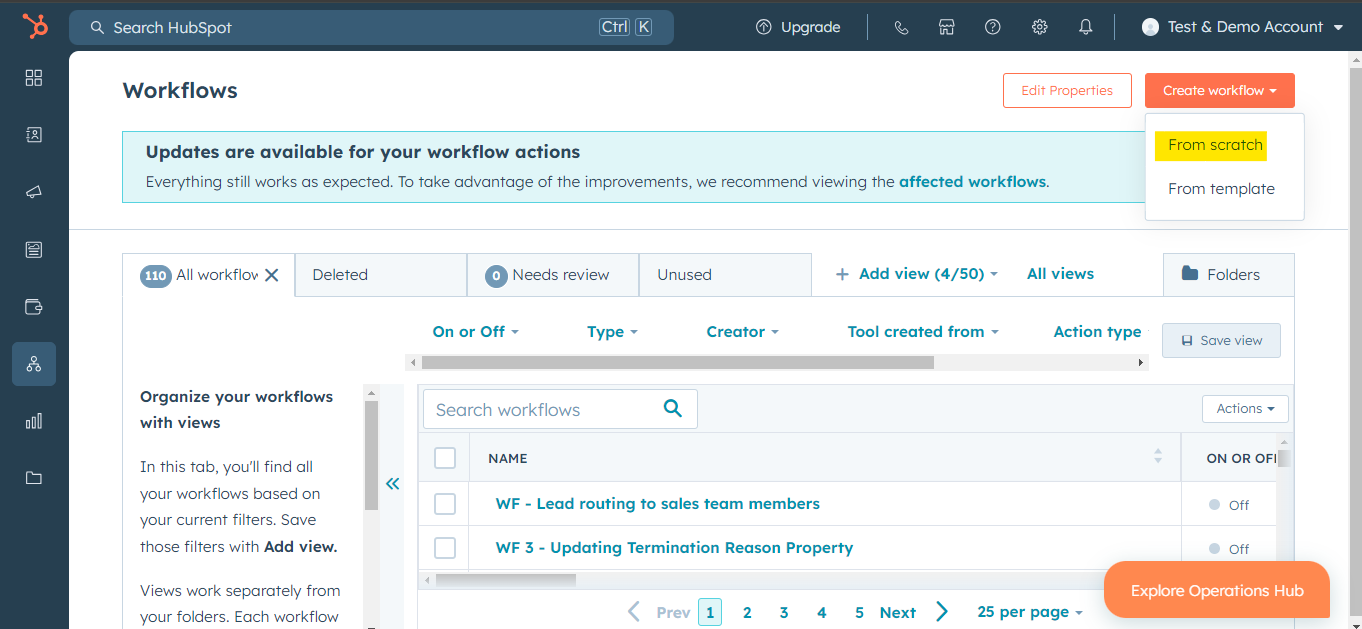Image resolution: width=1362 pixels, height=629 pixels.
Task: Select the header checkbox above the workflow list
Action: 444,457
